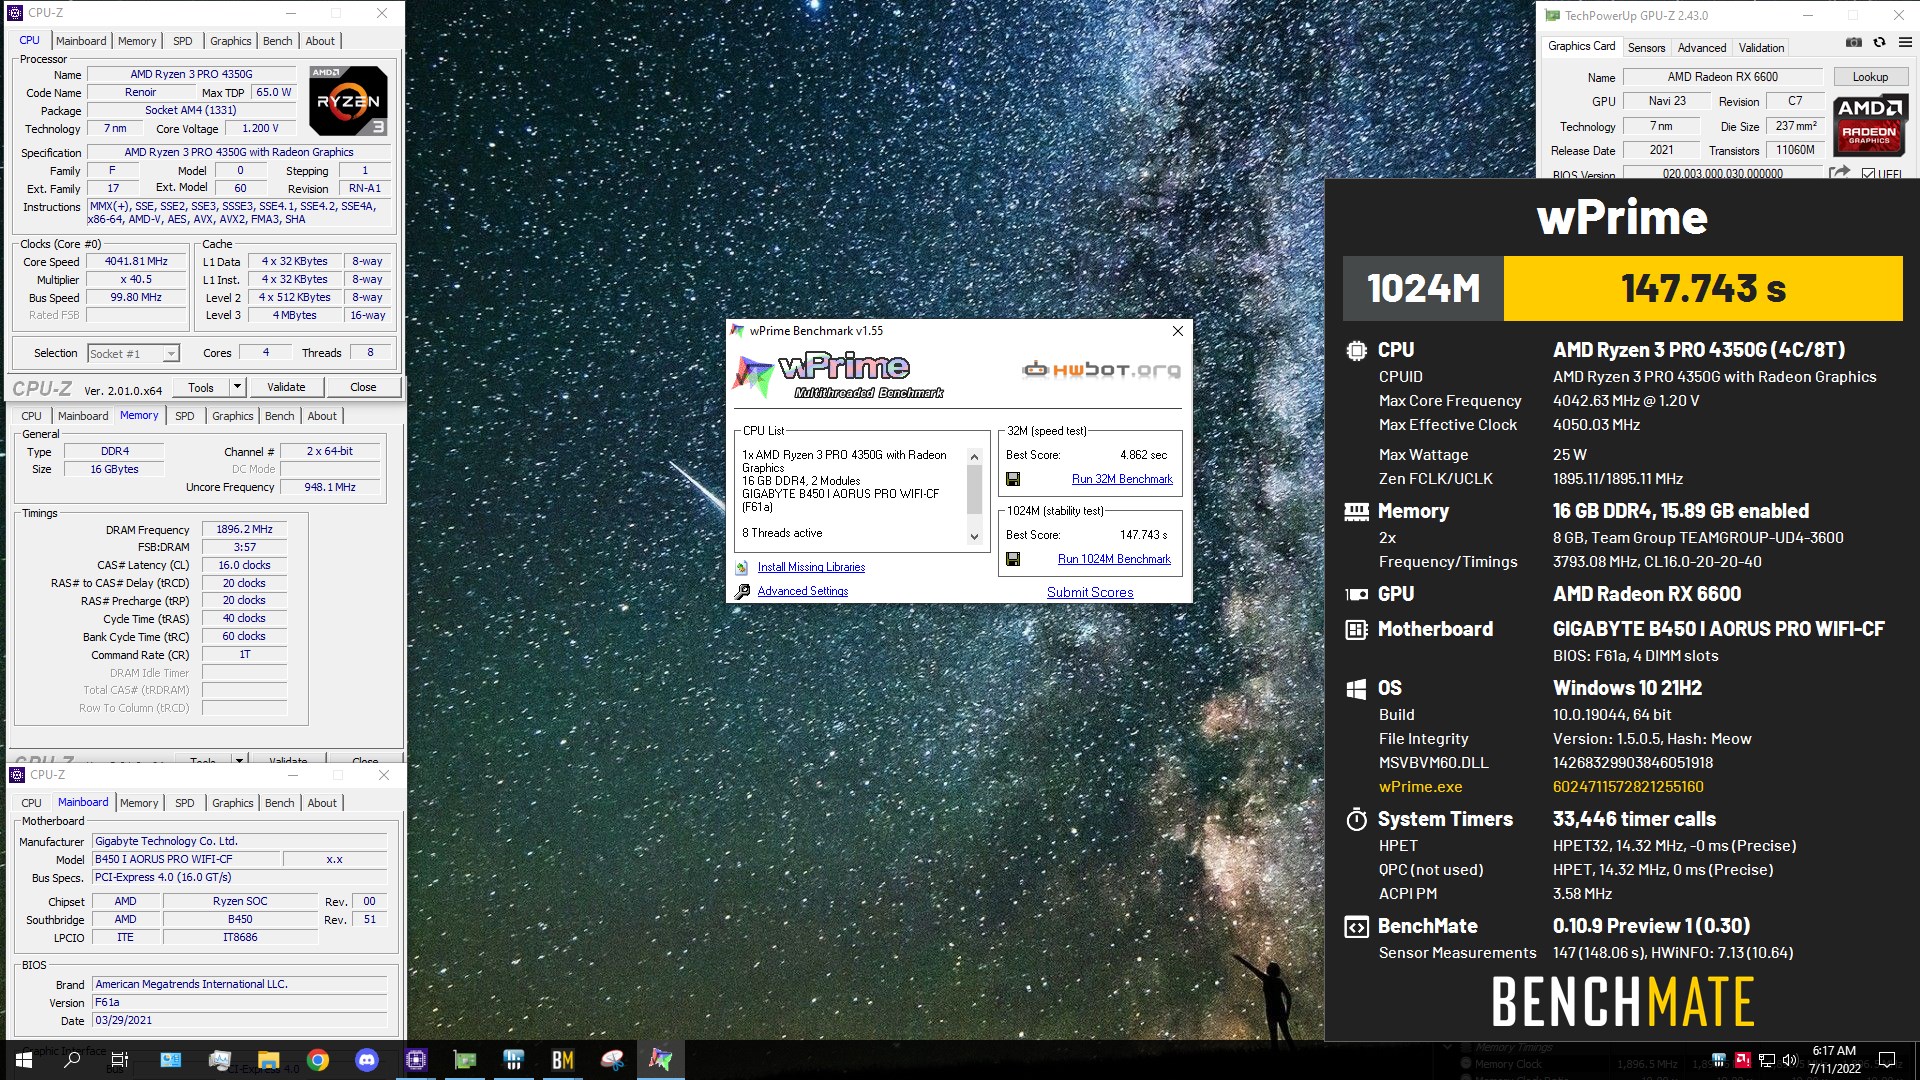Switch to the Bench tab in the CPU-Z window titled CPU-Z at the top
The image size is (1920, 1080).
[278, 41]
